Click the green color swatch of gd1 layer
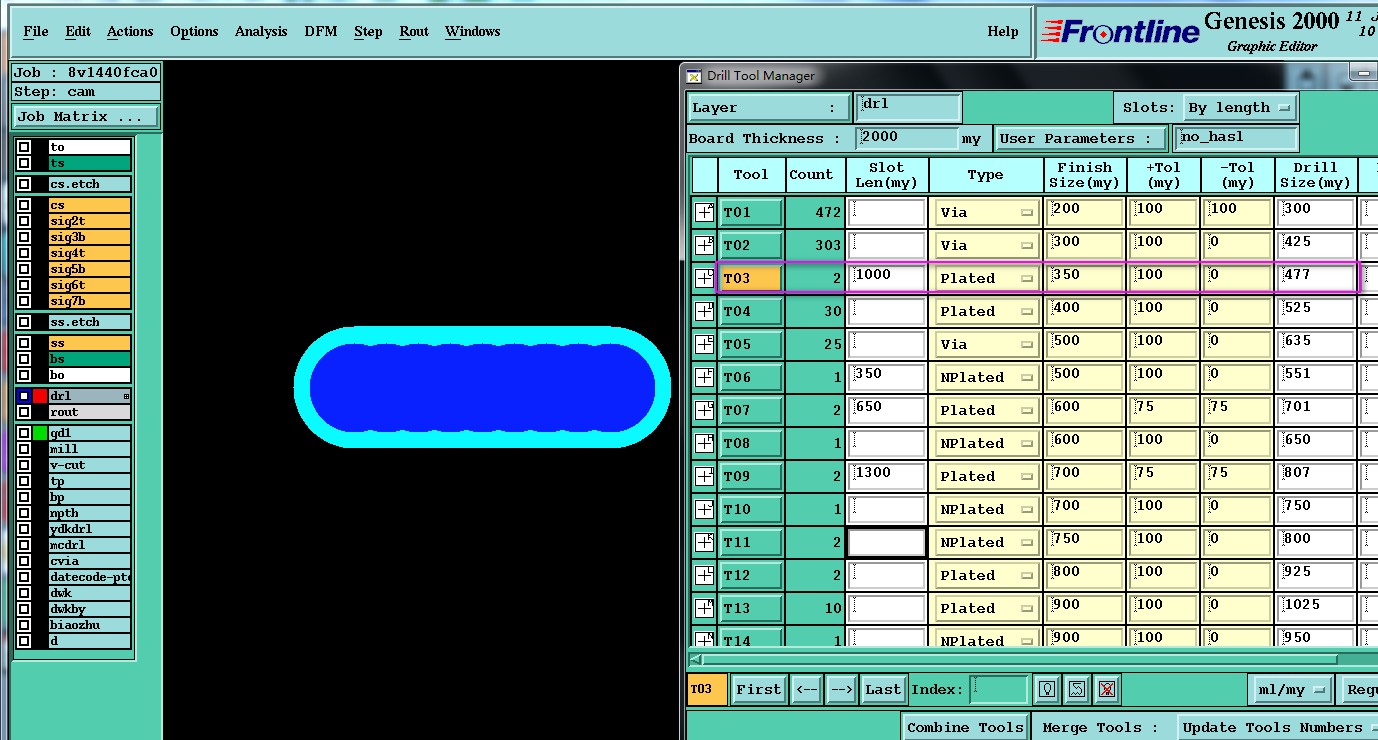1378x740 pixels. (40, 433)
